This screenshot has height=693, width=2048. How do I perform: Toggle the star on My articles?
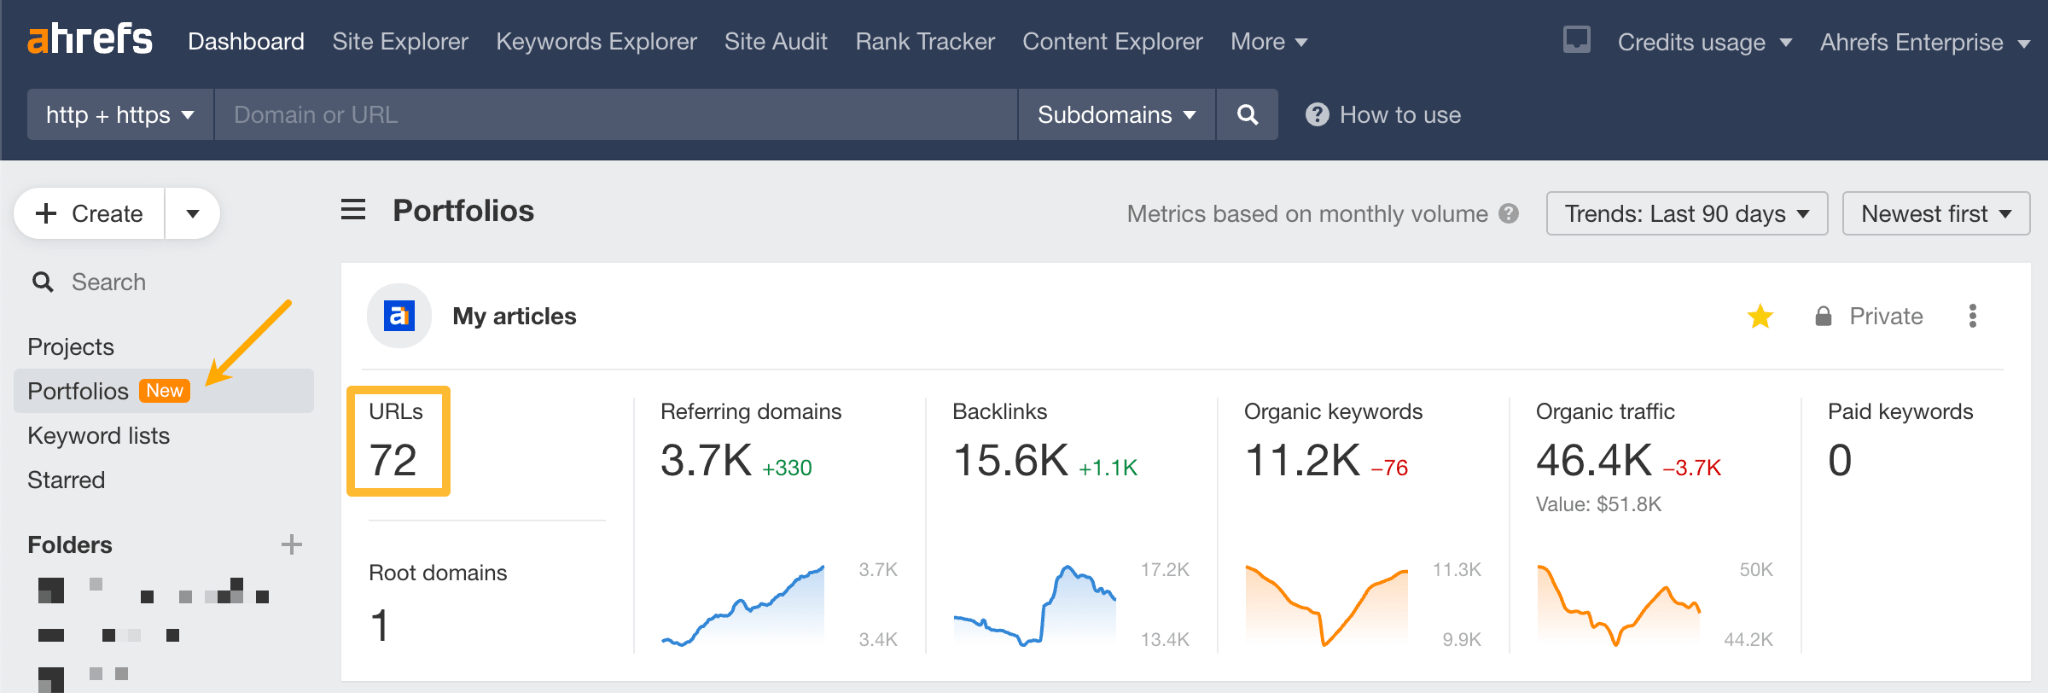[1760, 317]
